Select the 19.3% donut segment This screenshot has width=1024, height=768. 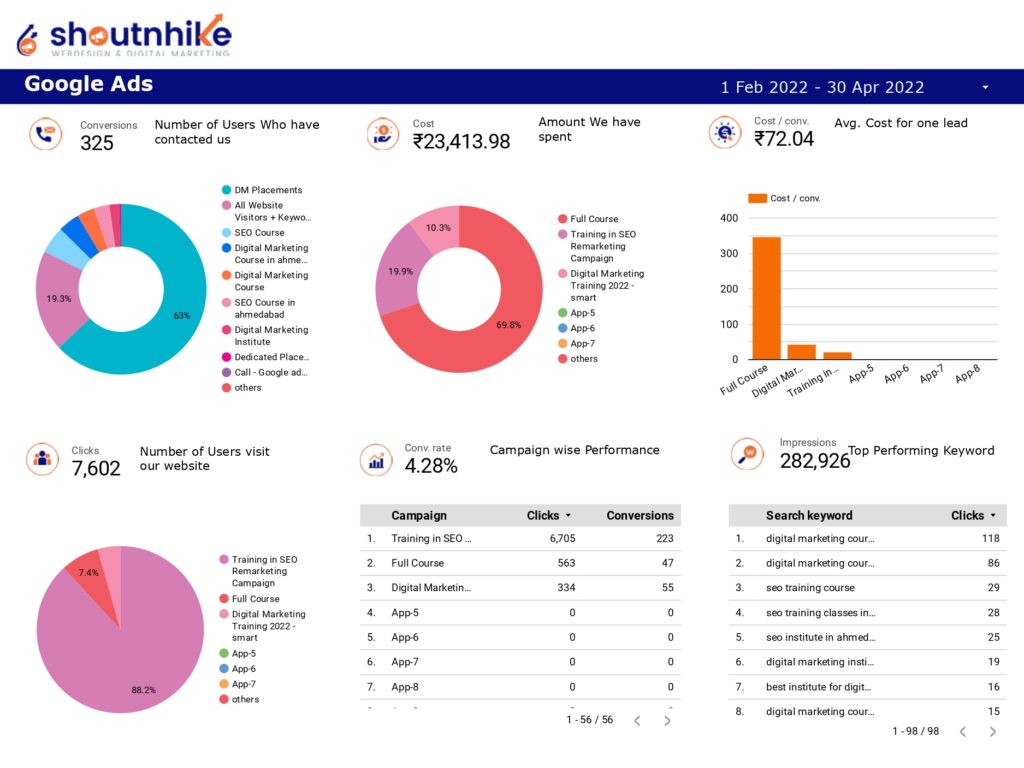tap(59, 298)
